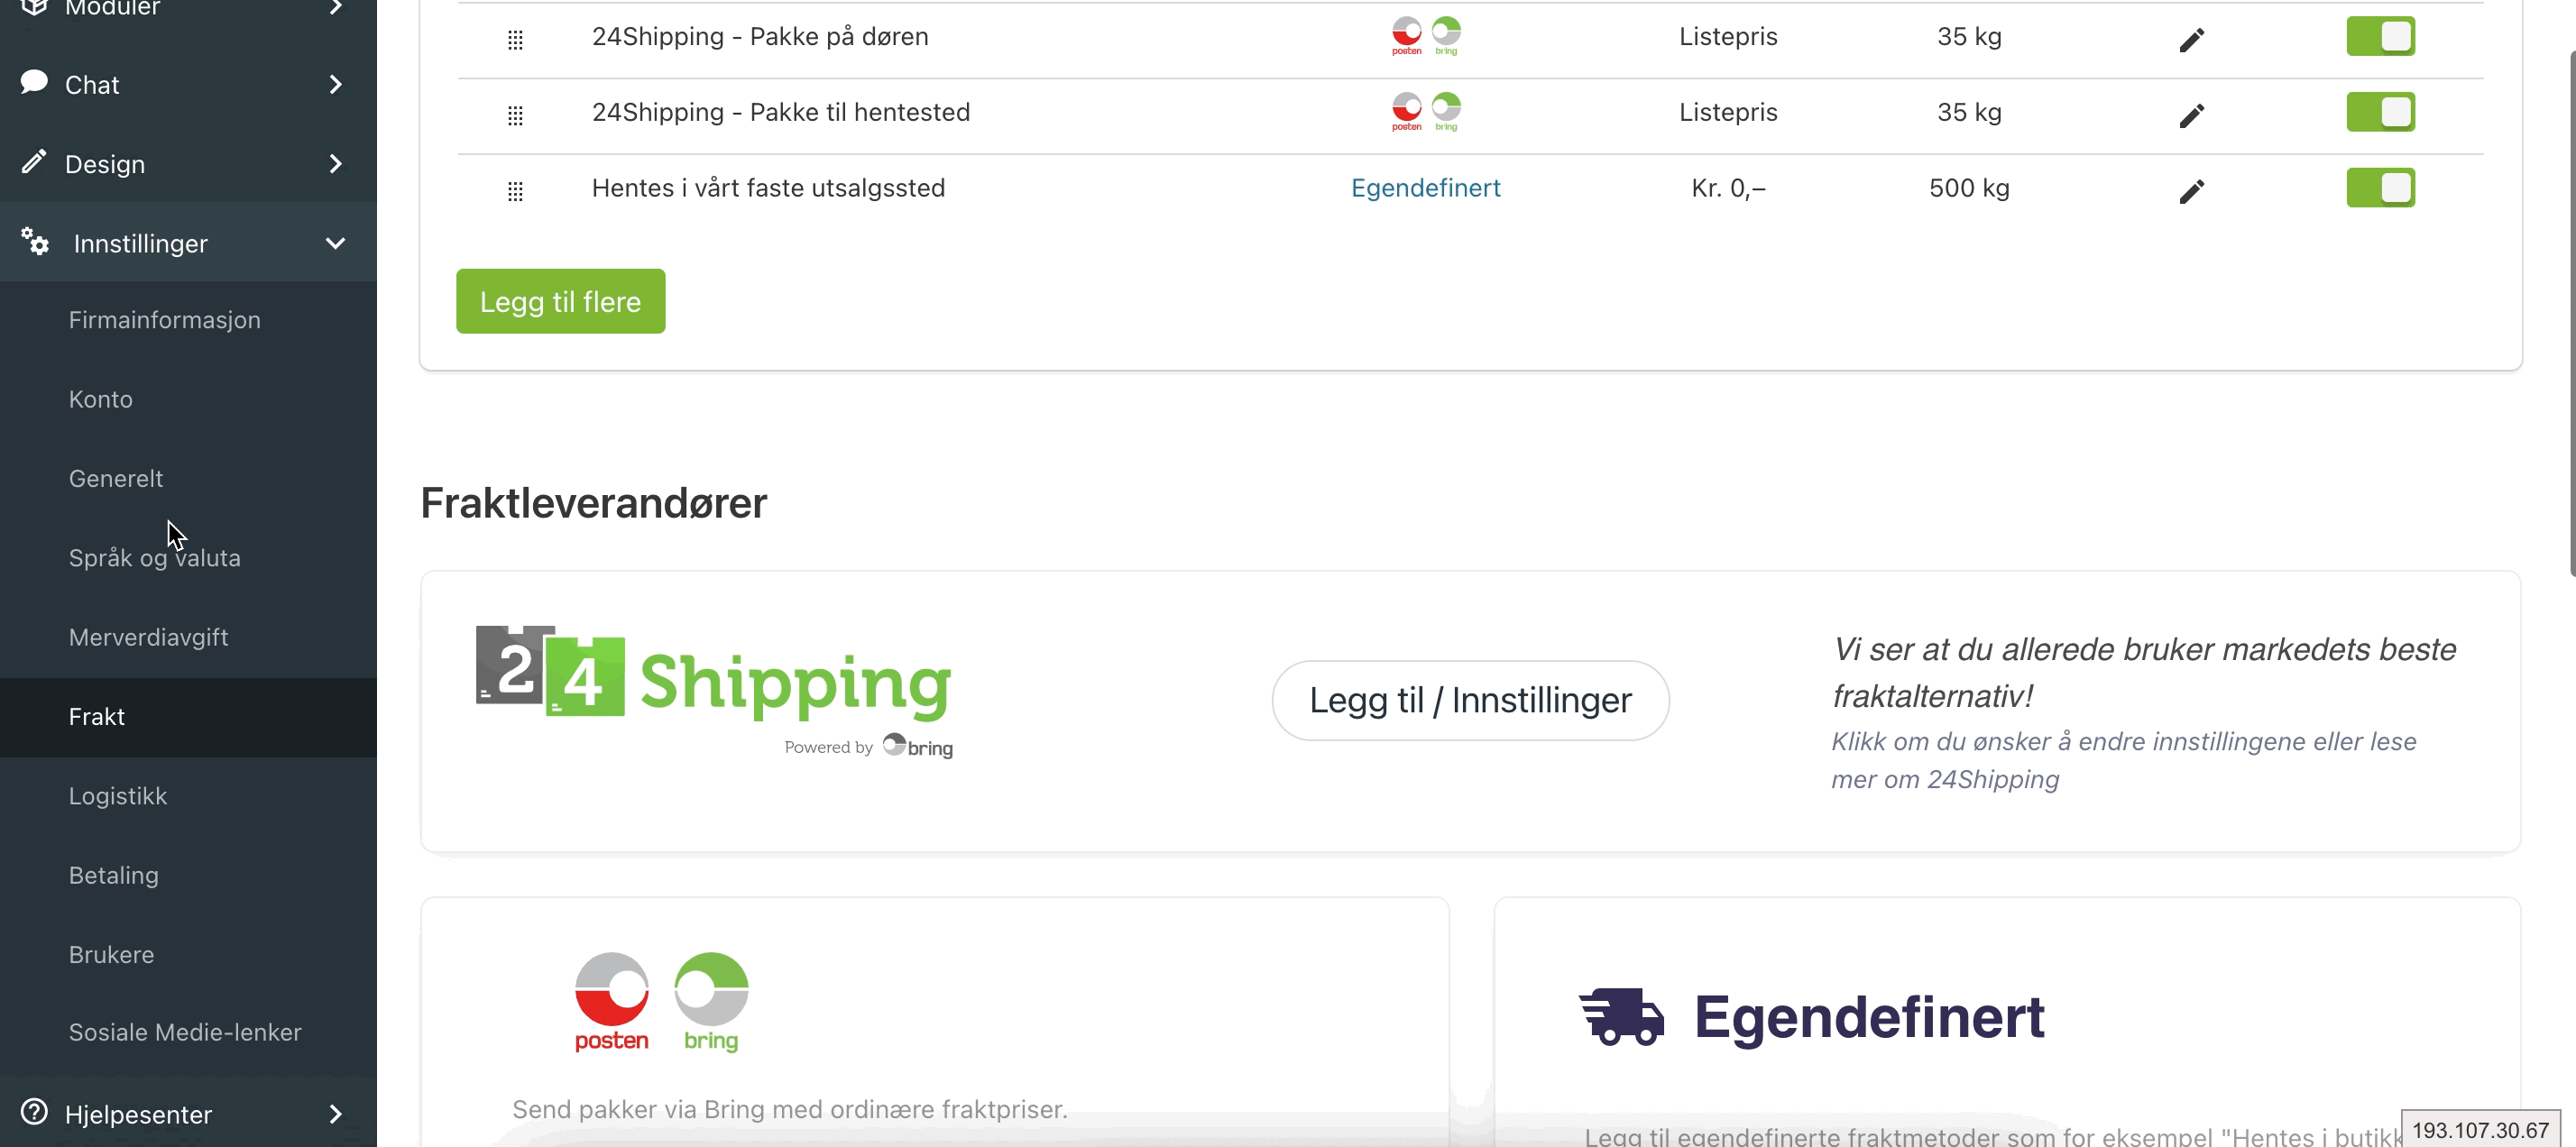
Task: Open the Betaling settings page
Action: tap(114, 875)
